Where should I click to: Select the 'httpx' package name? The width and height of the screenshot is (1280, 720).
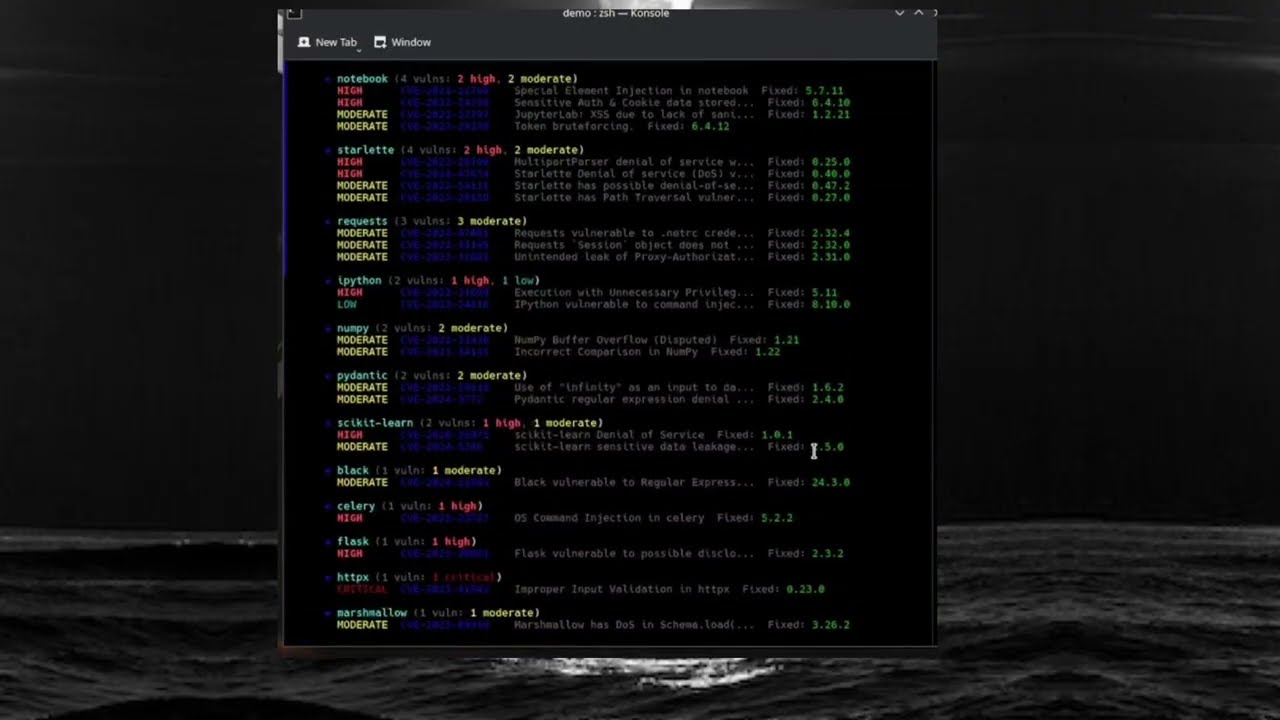coord(353,578)
